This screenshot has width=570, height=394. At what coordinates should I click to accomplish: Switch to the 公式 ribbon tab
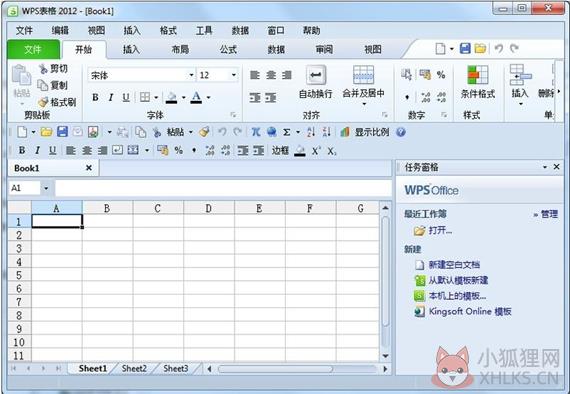228,49
